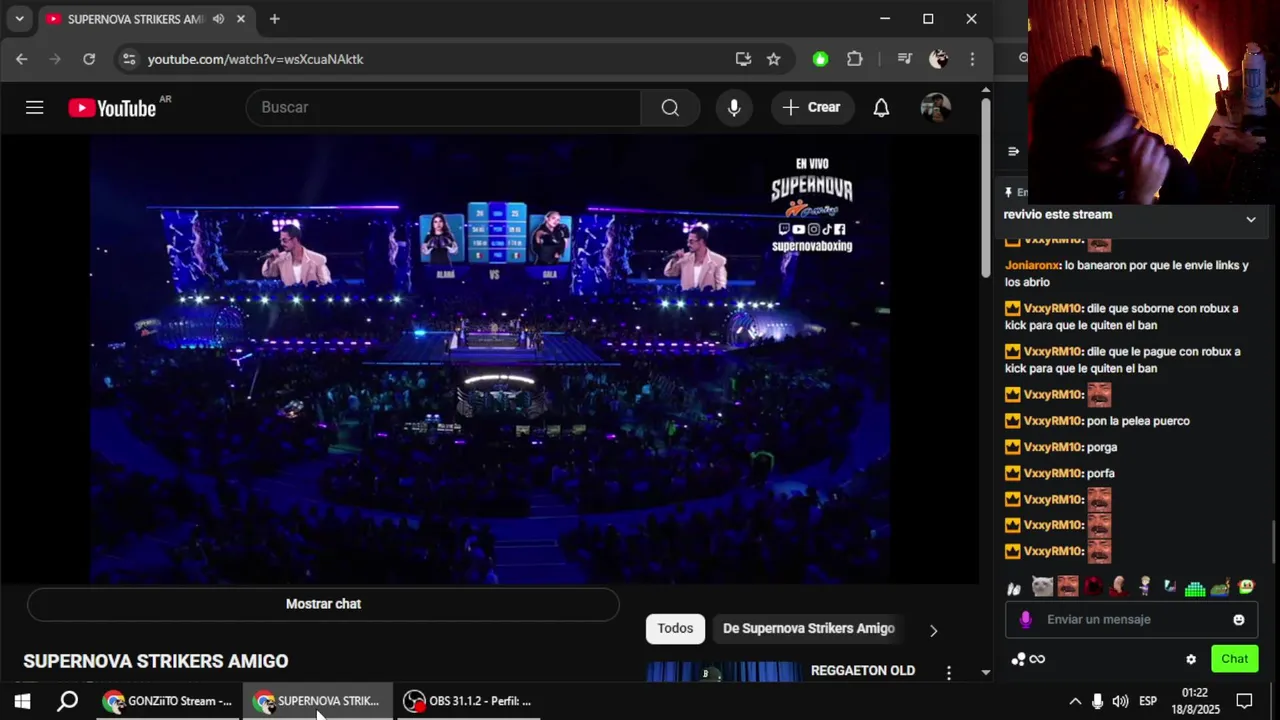The height and width of the screenshot is (720, 1280).
Task: Click message 'pon la pelea puerco'
Action: point(1138,421)
